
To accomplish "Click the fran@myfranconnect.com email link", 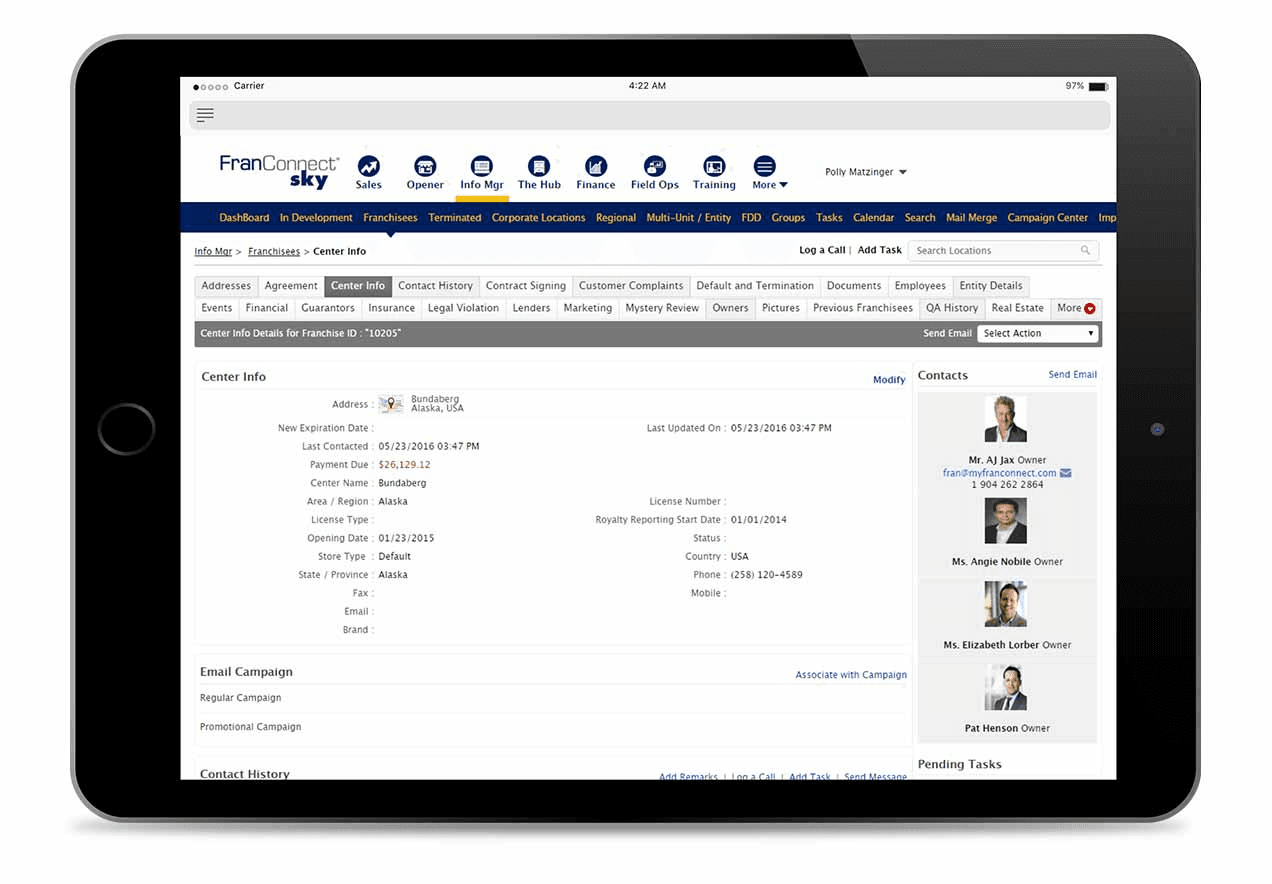I will (x=999, y=473).
